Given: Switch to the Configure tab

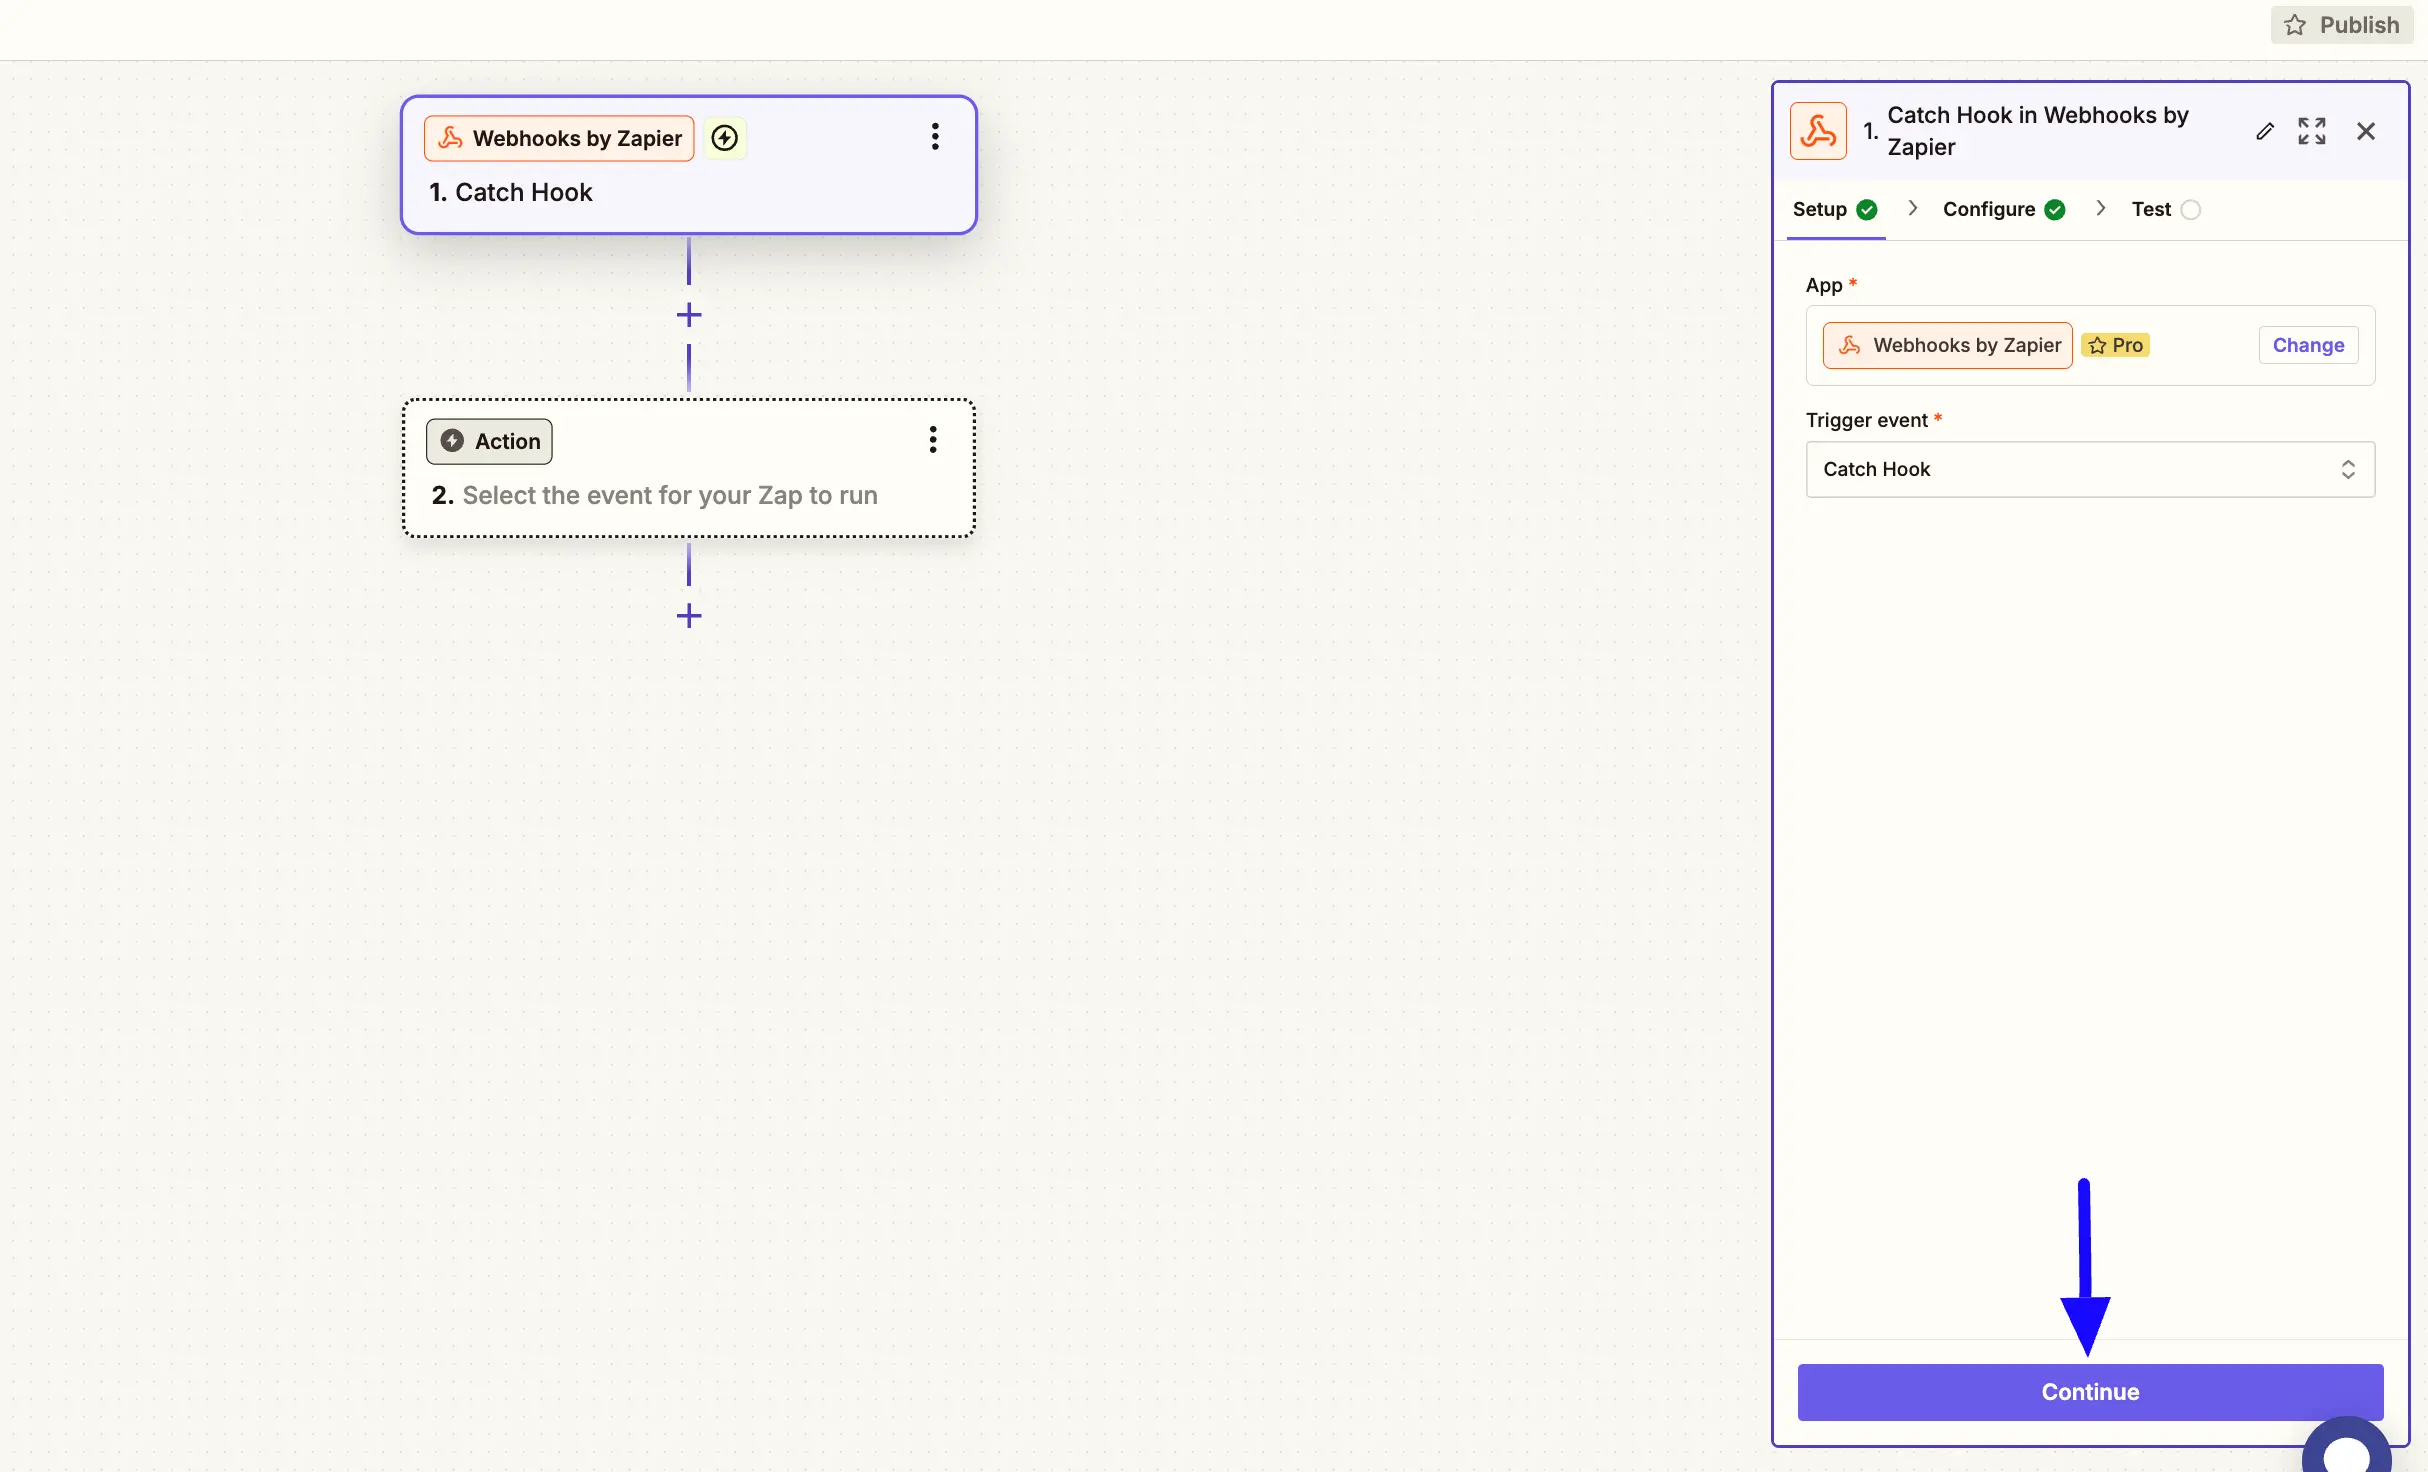Looking at the screenshot, I should click(2004, 209).
